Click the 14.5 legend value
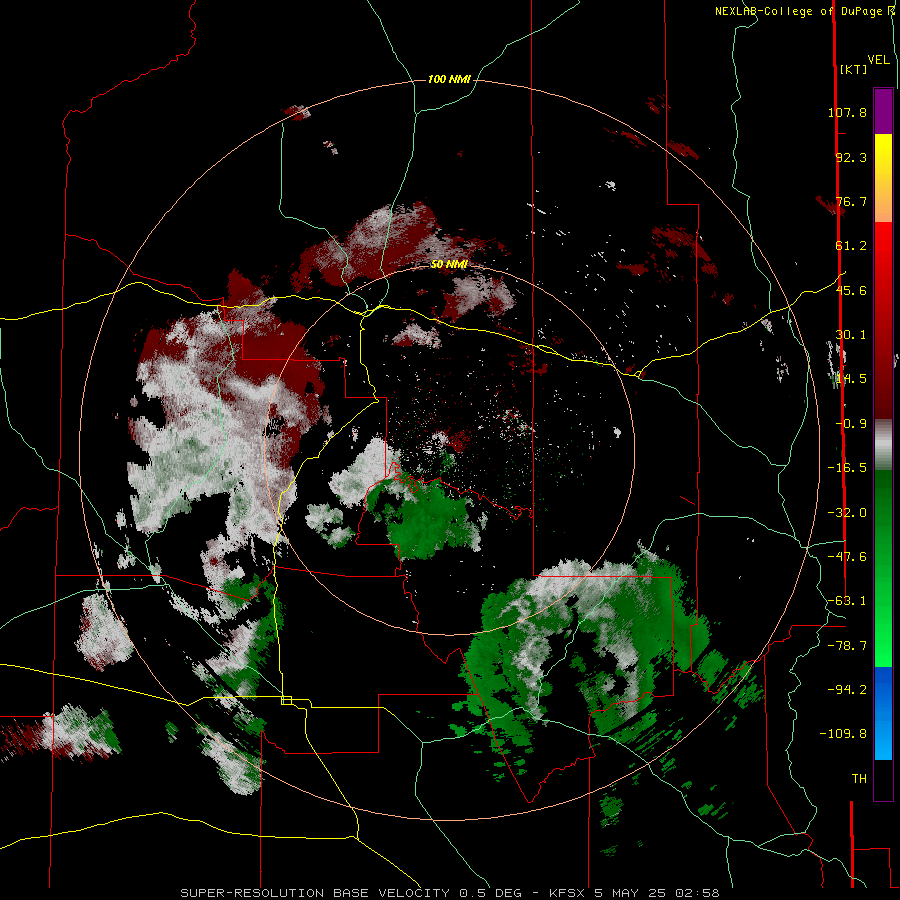The width and height of the screenshot is (900, 900). tap(851, 379)
